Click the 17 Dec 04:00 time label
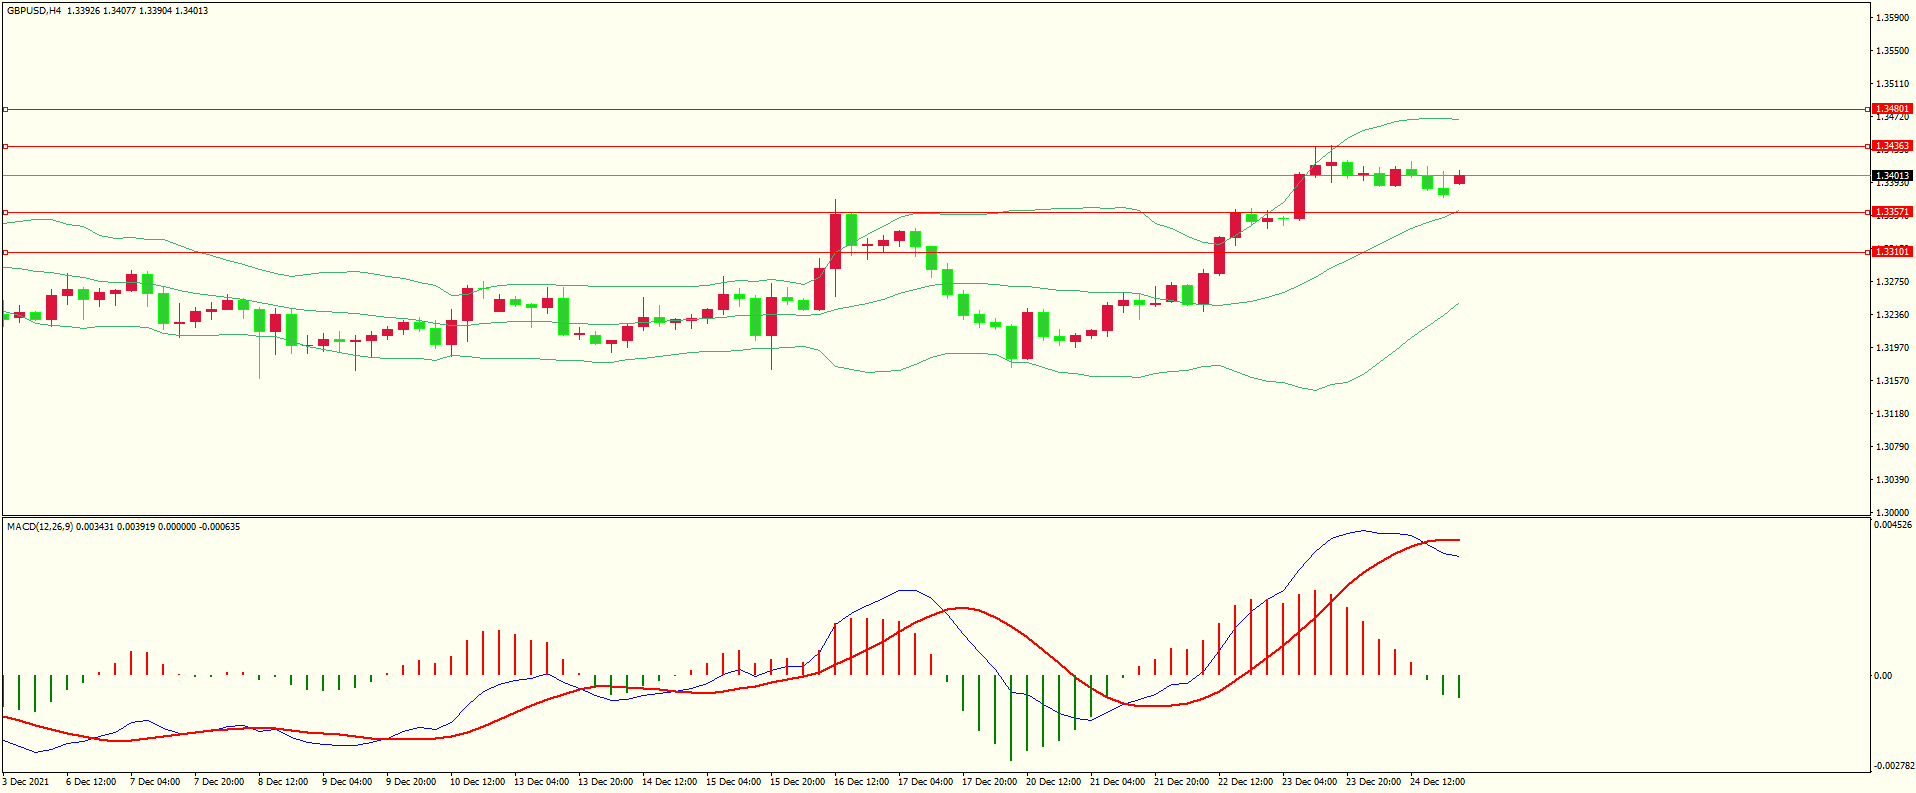 925,782
